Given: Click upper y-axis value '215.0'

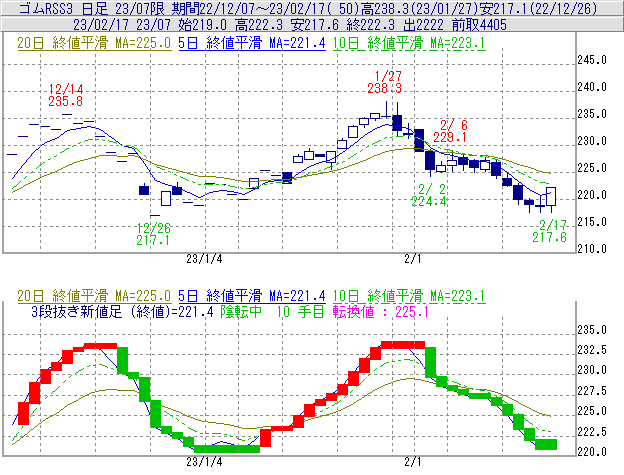Looking at the screenshot, I should pos(592,222).
